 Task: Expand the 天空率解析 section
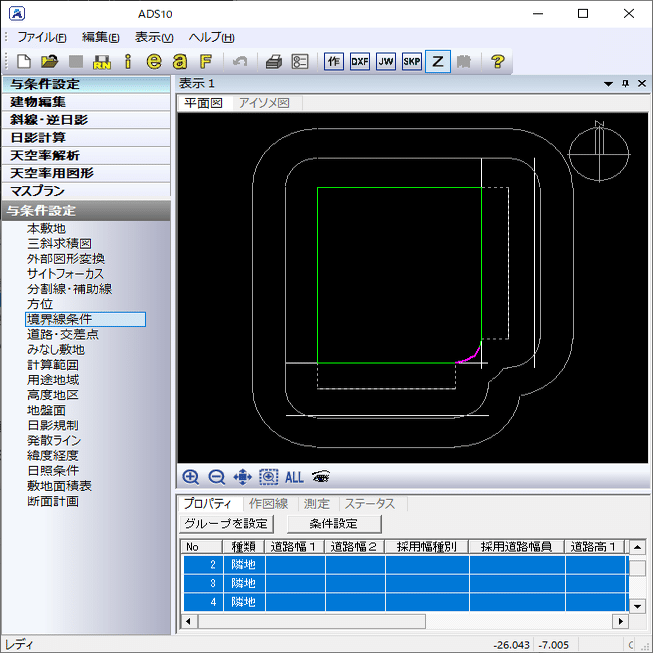[x=86, y=156]
